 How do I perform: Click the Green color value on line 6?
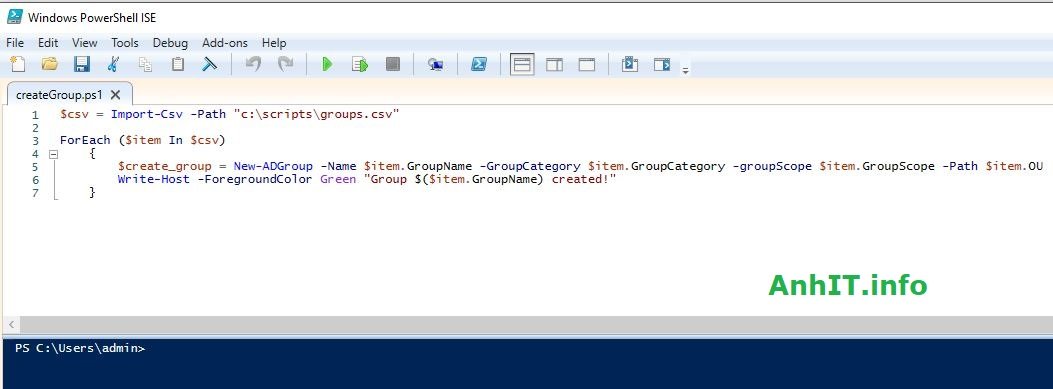[x=338, y=179]
